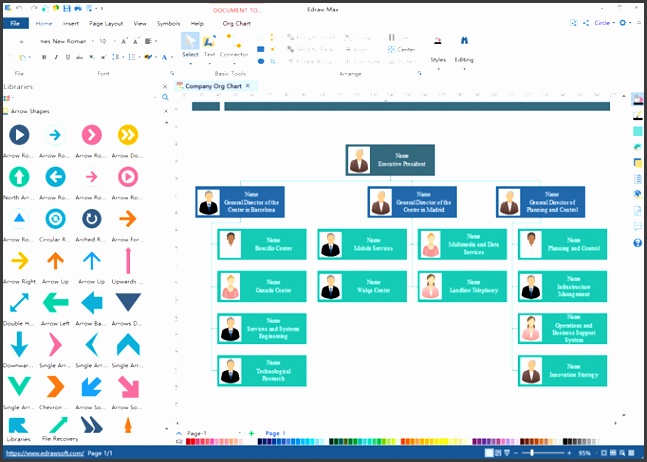Select the Arrow Double yellow circle shape
Viewport: 647px width, 462px height.
pyautogui.click(x=128, y=134)
